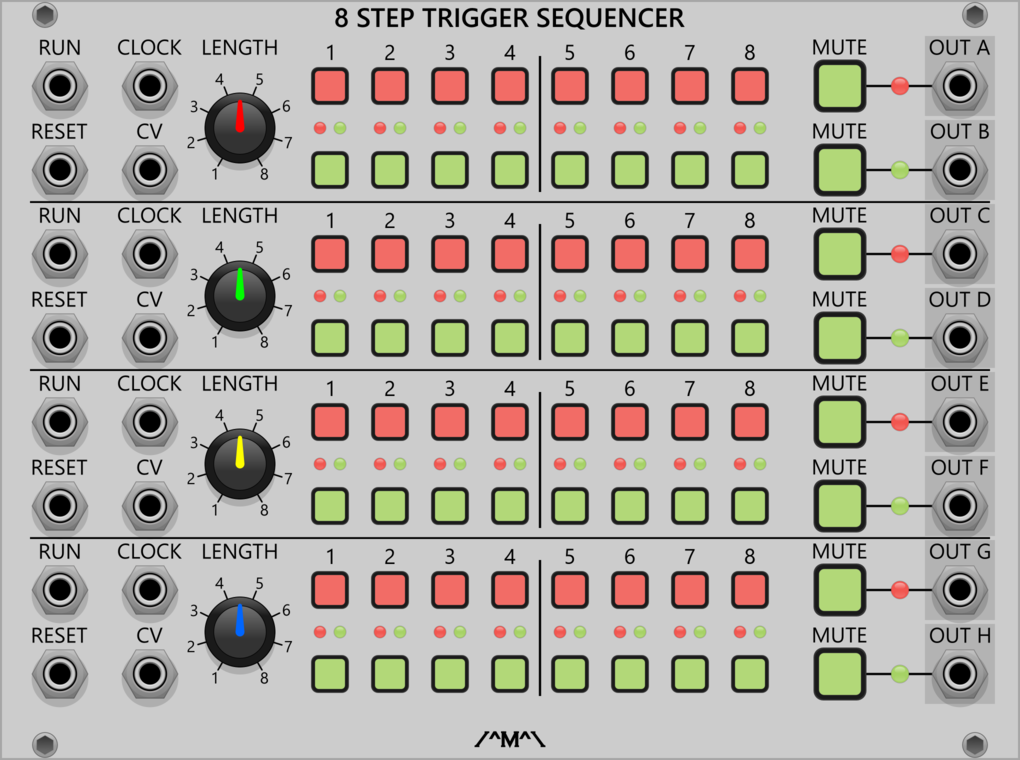This screenshot has height=760, width=1020.
Task: Enable green step 8 button for OUT F
Action: 749,506
